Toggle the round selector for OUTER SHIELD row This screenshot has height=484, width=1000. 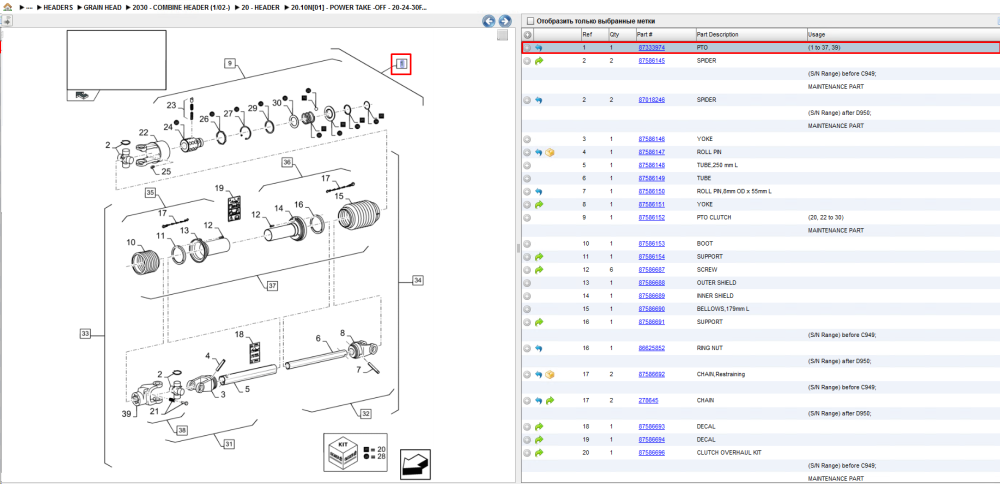tap(527, 282)
